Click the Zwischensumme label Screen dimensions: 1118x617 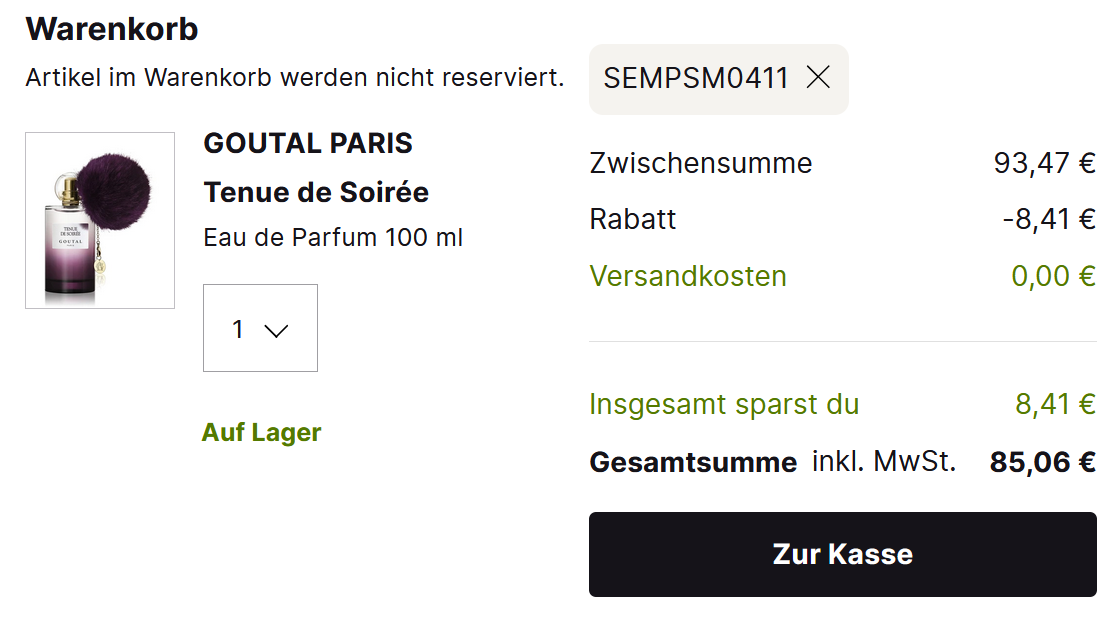701,162
